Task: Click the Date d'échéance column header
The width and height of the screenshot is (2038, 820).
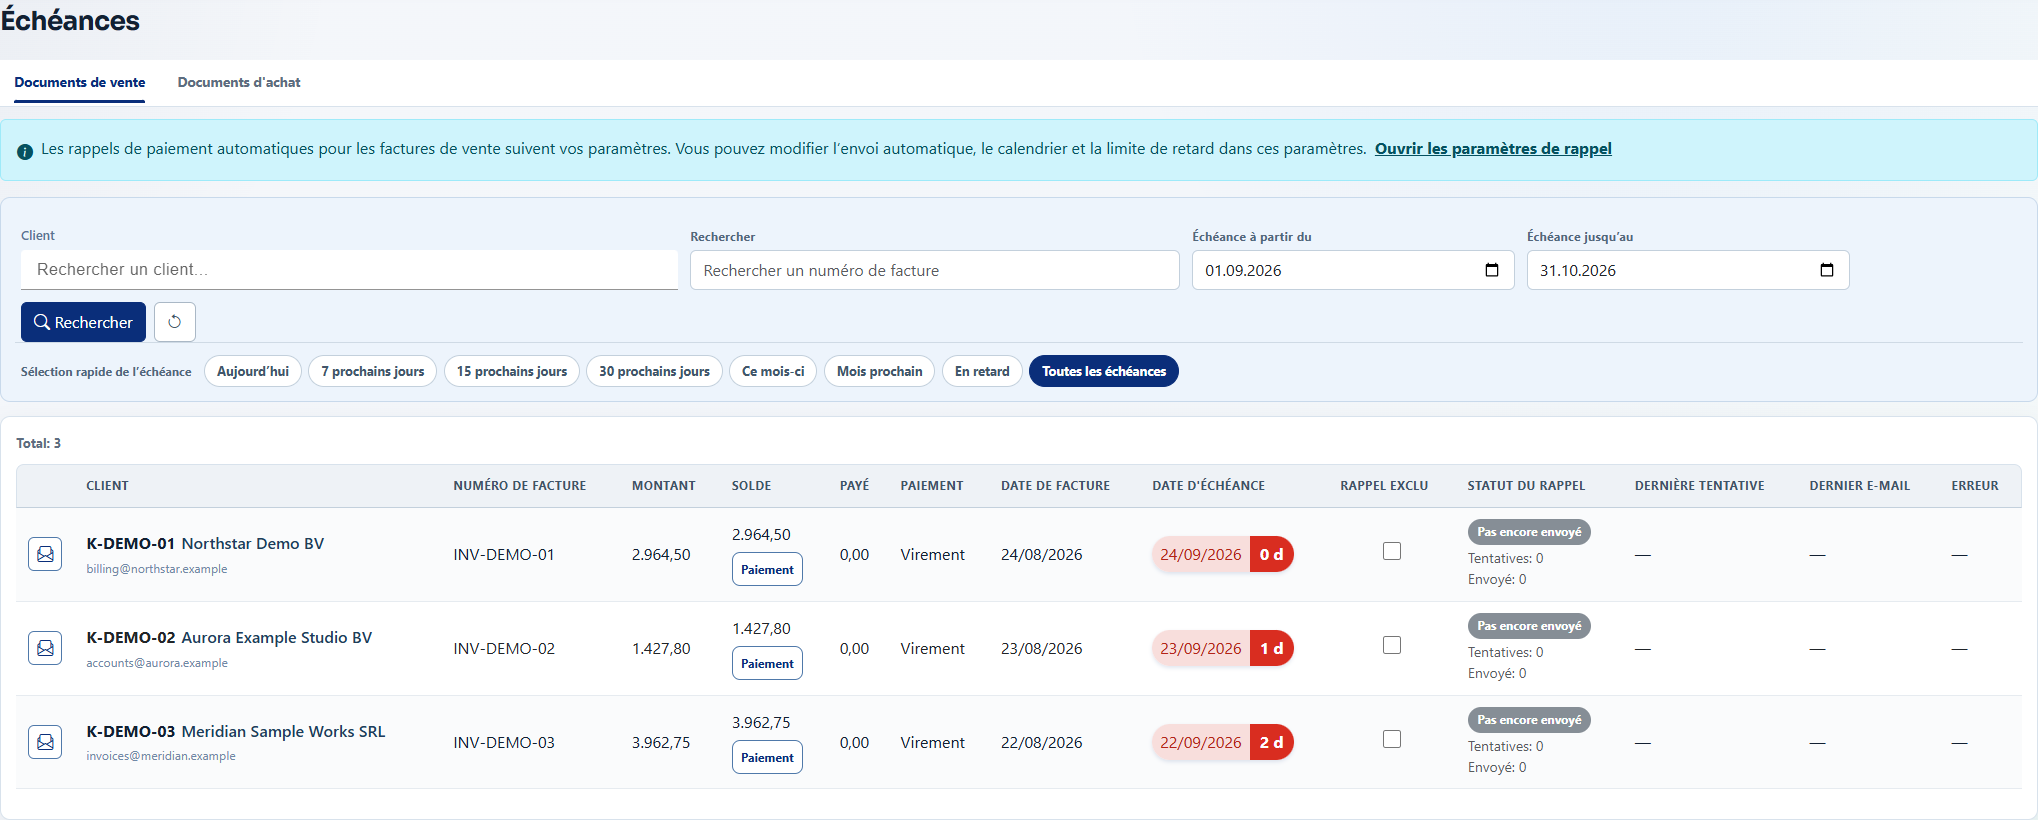Action: [1208, 486]
